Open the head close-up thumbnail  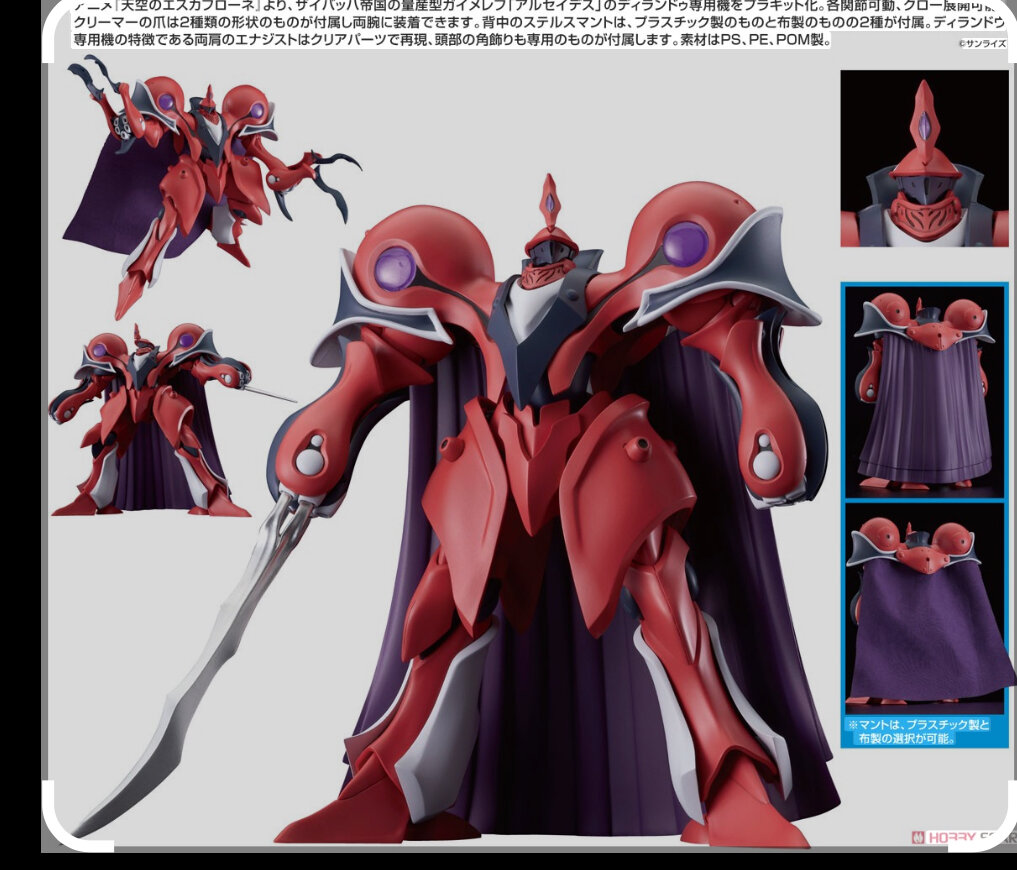pyautogui.click(x=923, y=158)
